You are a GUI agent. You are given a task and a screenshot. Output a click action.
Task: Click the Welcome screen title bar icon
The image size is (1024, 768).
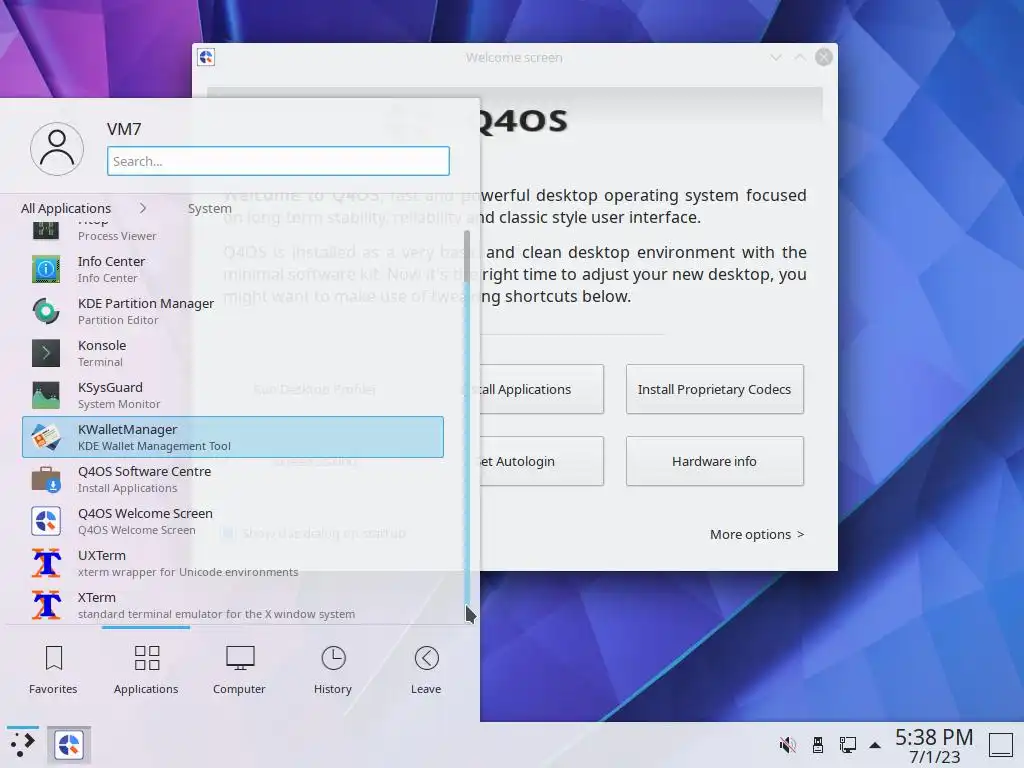point(206,57)
